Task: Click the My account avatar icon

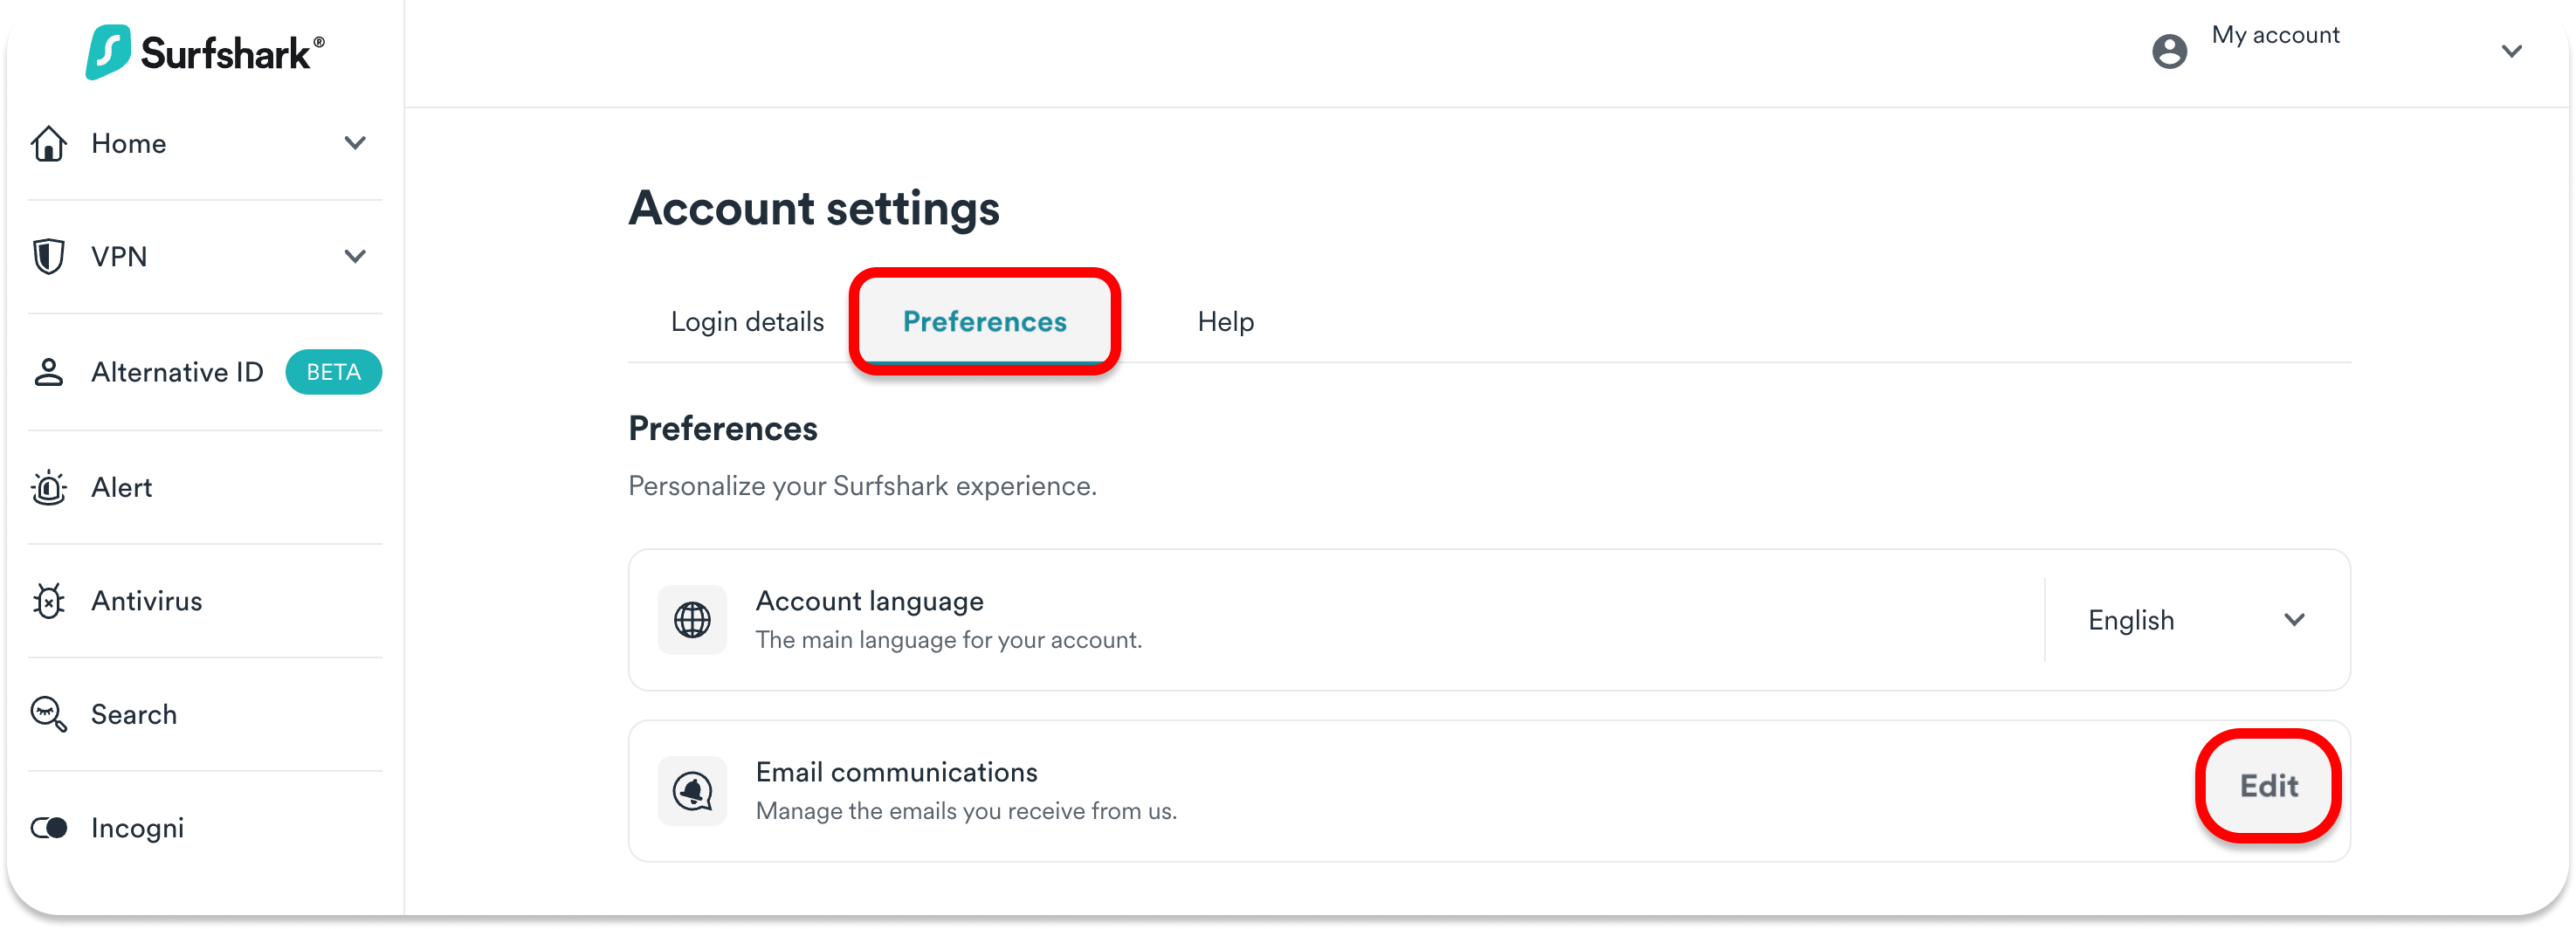Action: point(2169,51)
